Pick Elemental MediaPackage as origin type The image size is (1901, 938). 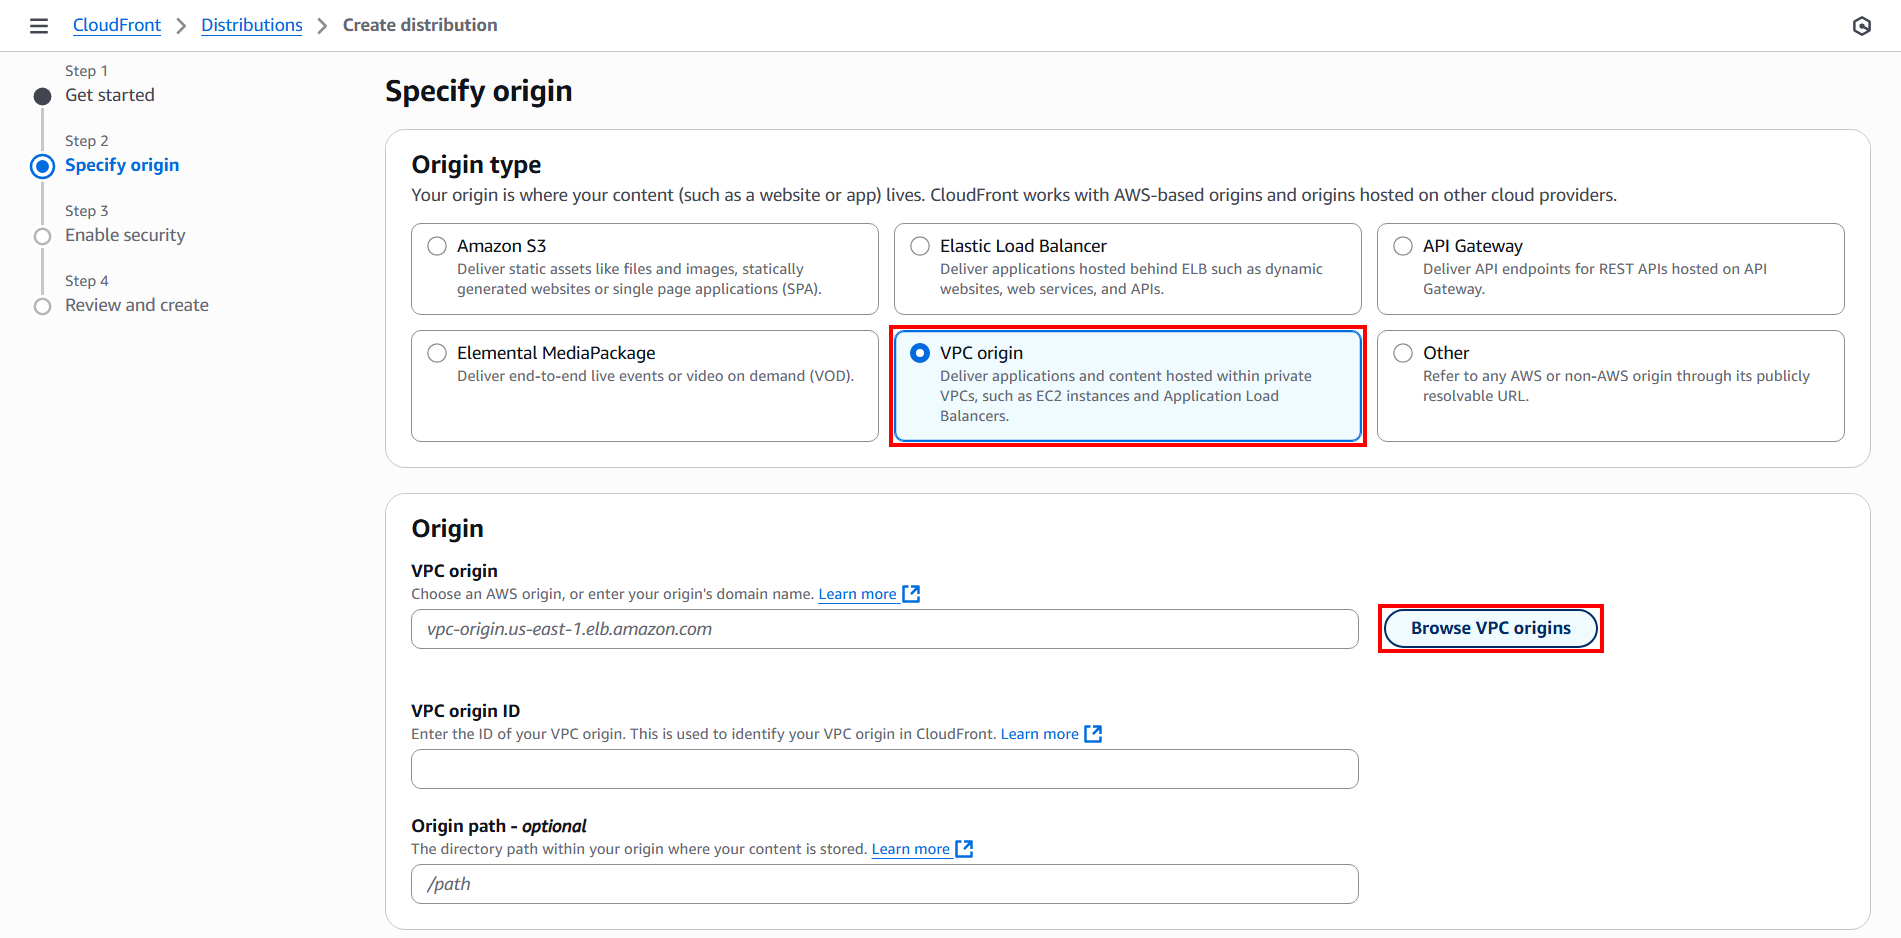coord(437,353)
